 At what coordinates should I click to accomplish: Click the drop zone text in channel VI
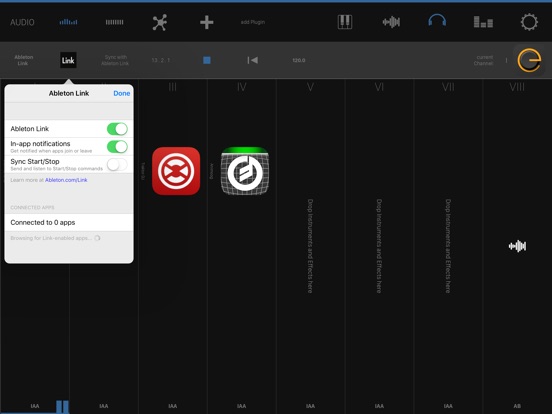[x=379, y=246]
